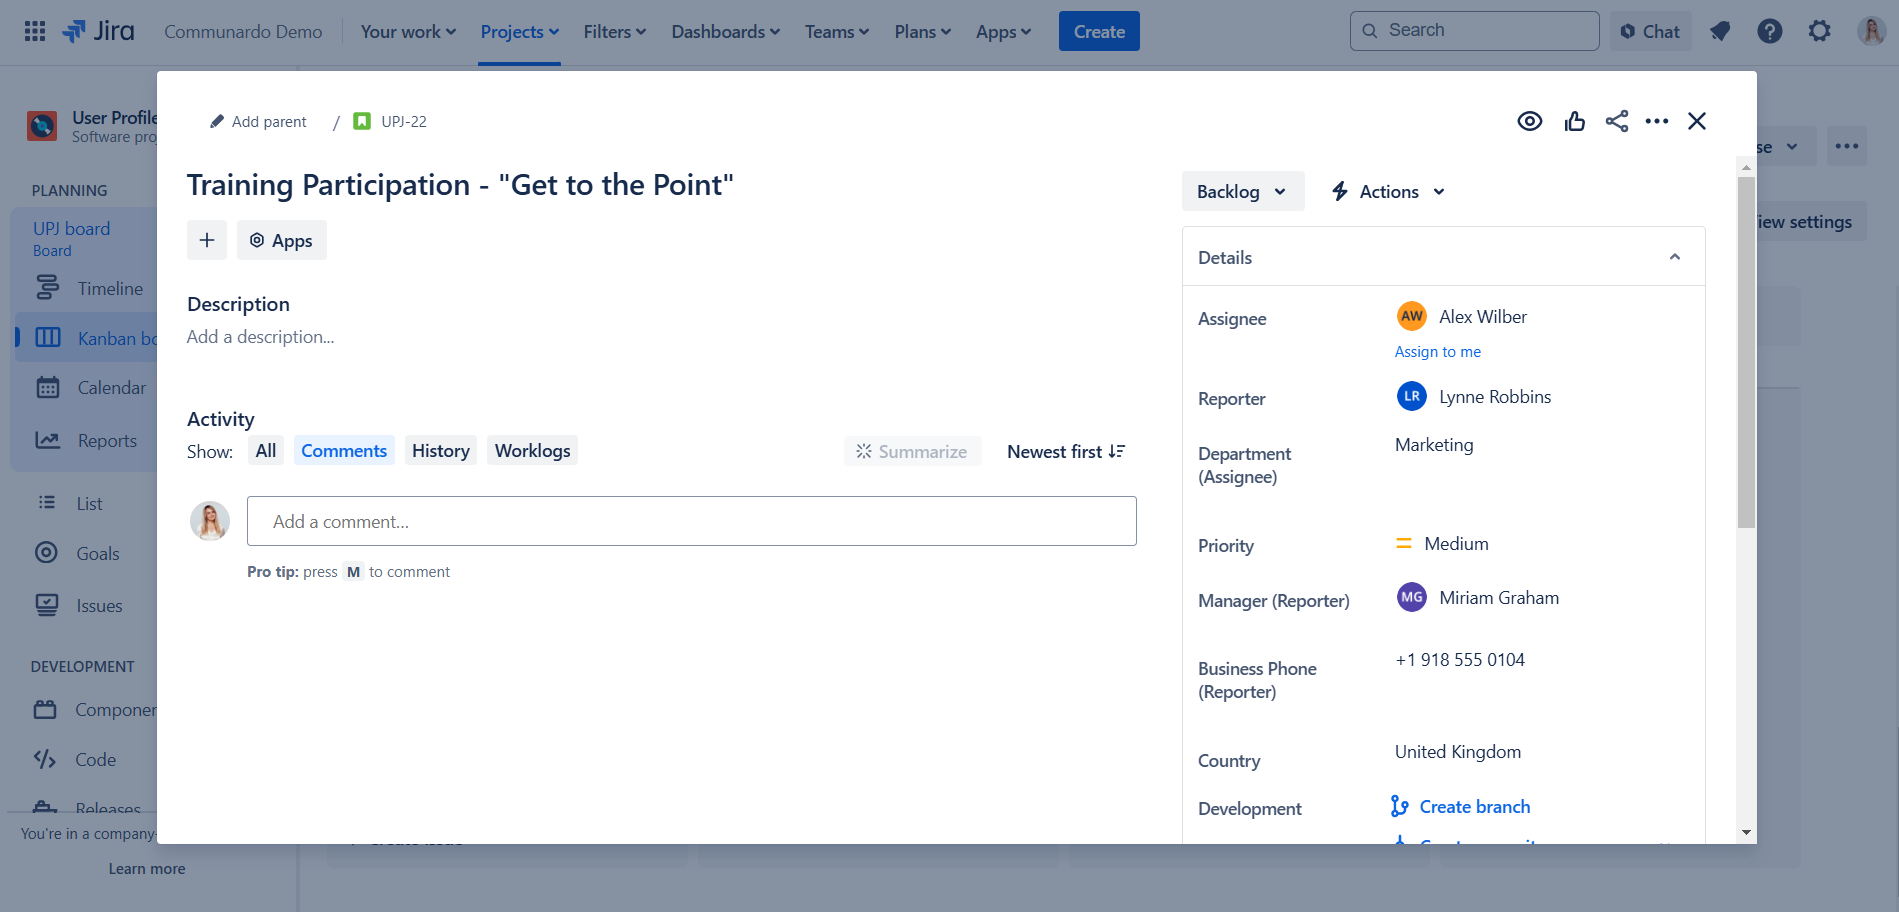Click the plus add attachment button

(207, 240)
